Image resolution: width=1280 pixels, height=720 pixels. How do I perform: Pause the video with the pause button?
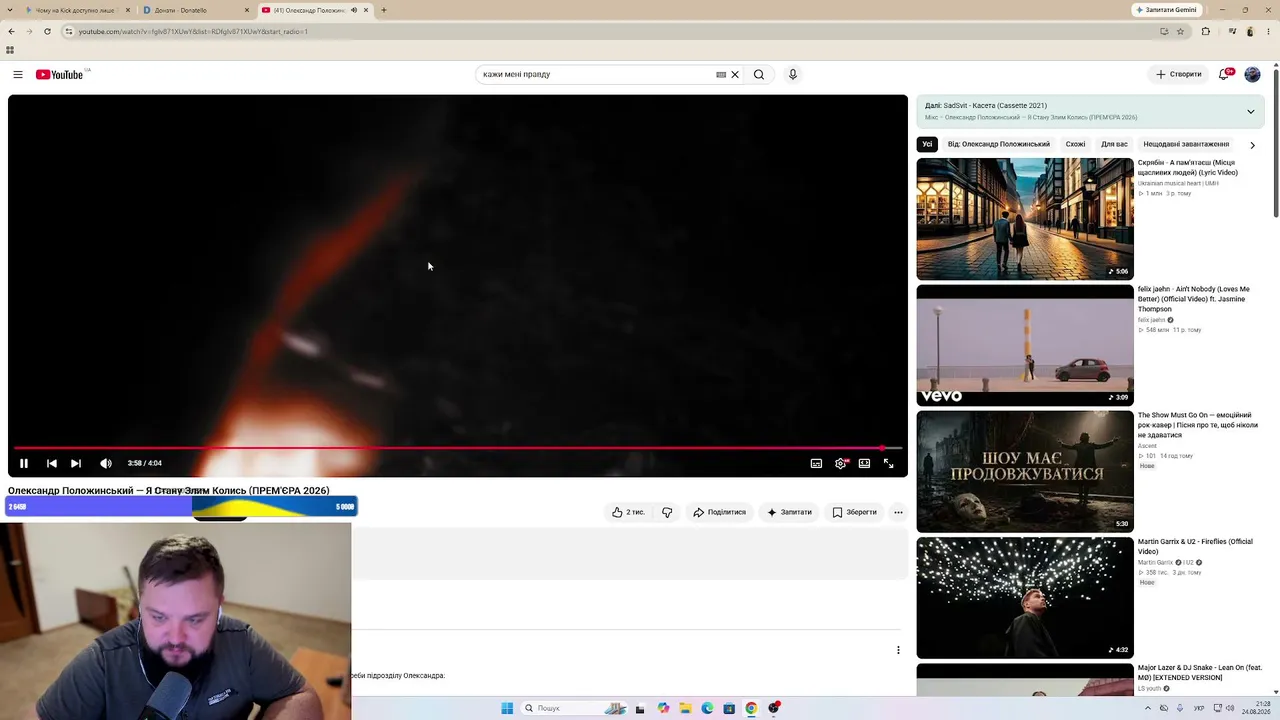(x=24, y=463)
